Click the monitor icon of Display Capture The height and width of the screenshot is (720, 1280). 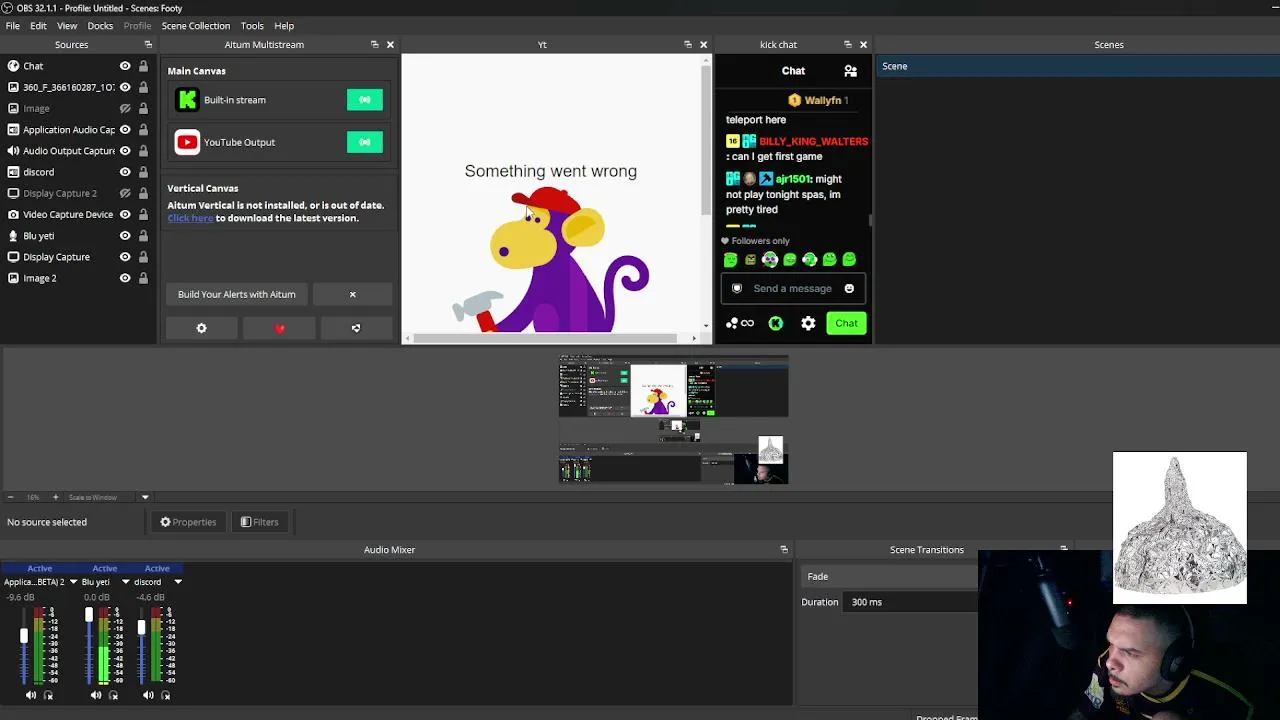coord(13,257)
